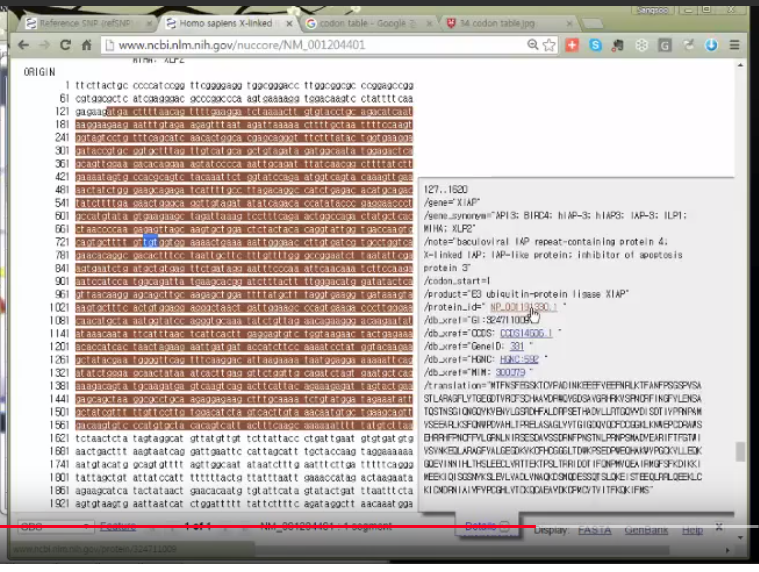Open a new tab with the blank tab button
Screen dimensions: 759x572
[592, 23]
